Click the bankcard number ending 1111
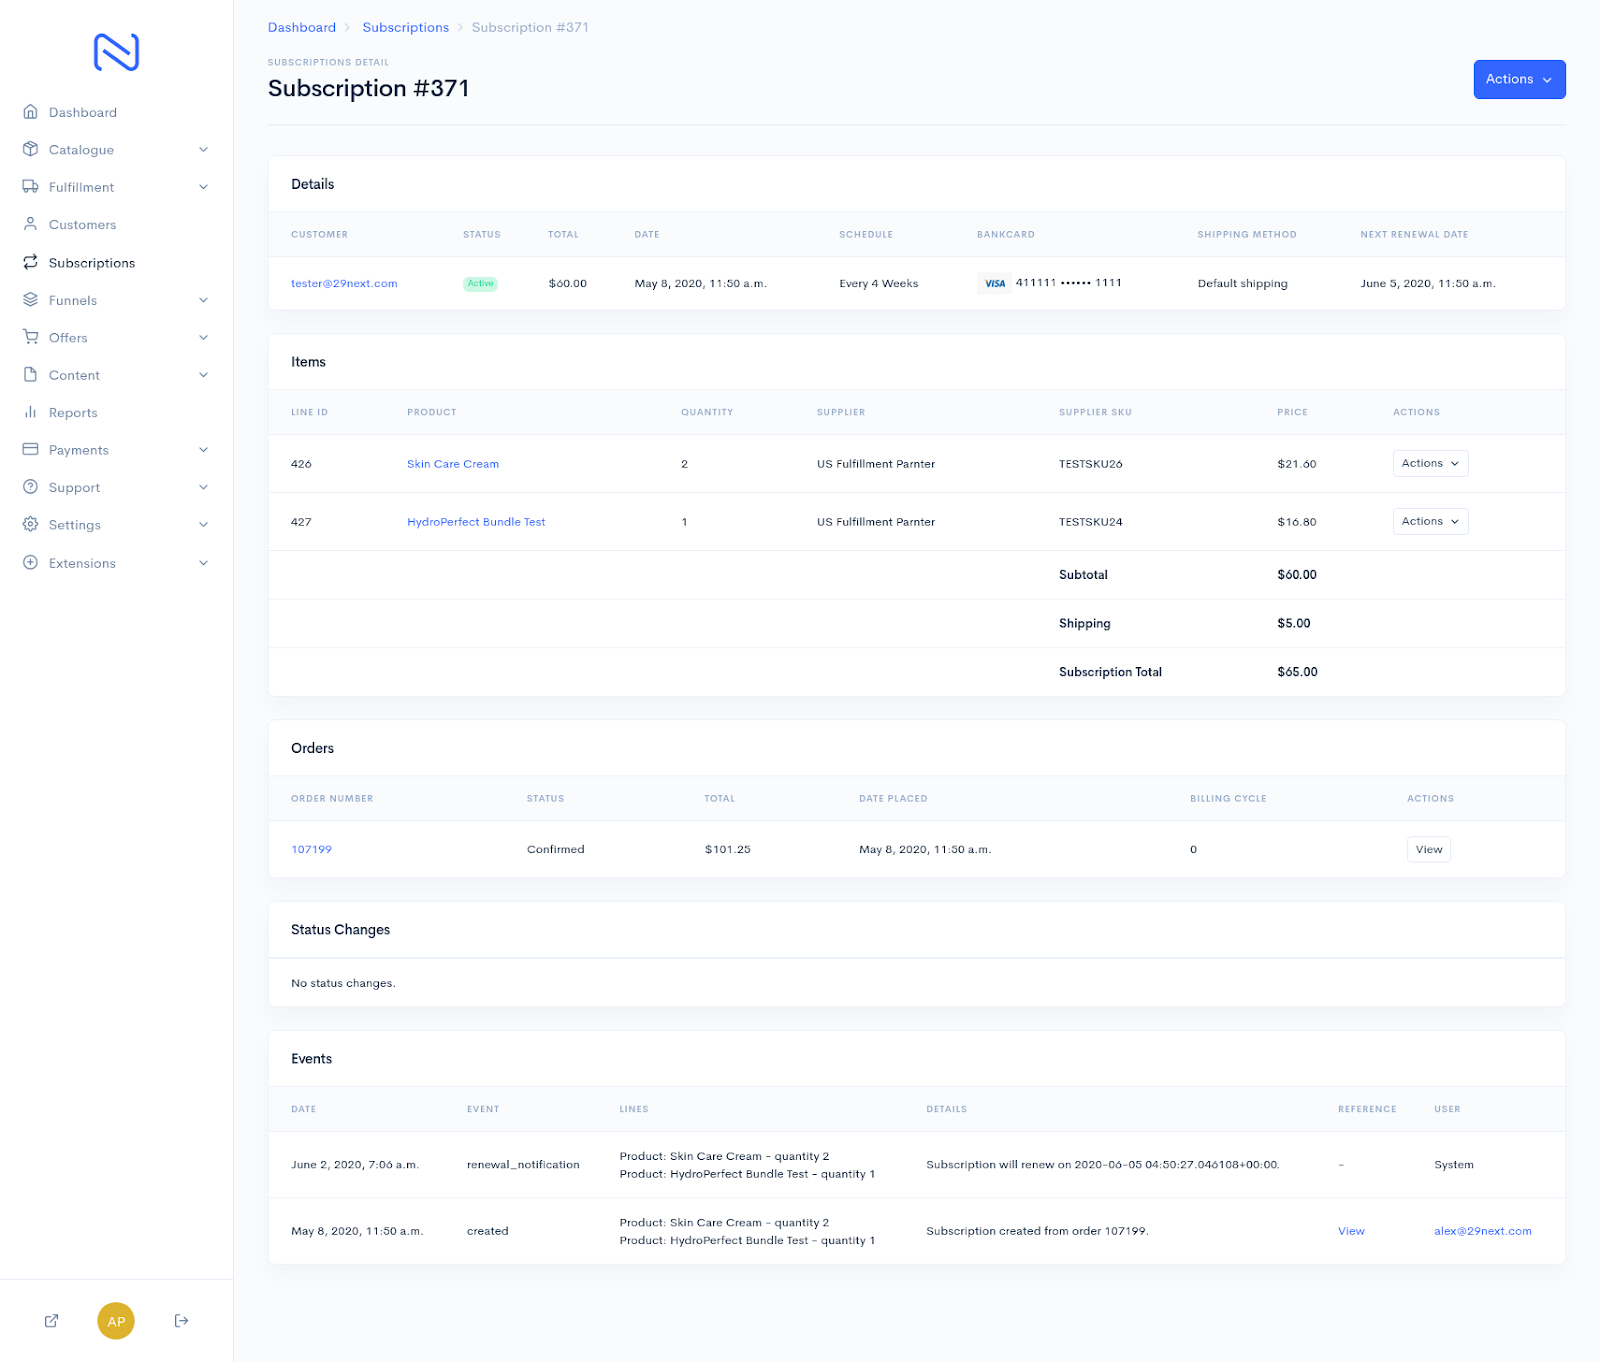Viewport: 1600px width, 1362px height. click(x=1069, y=283)
